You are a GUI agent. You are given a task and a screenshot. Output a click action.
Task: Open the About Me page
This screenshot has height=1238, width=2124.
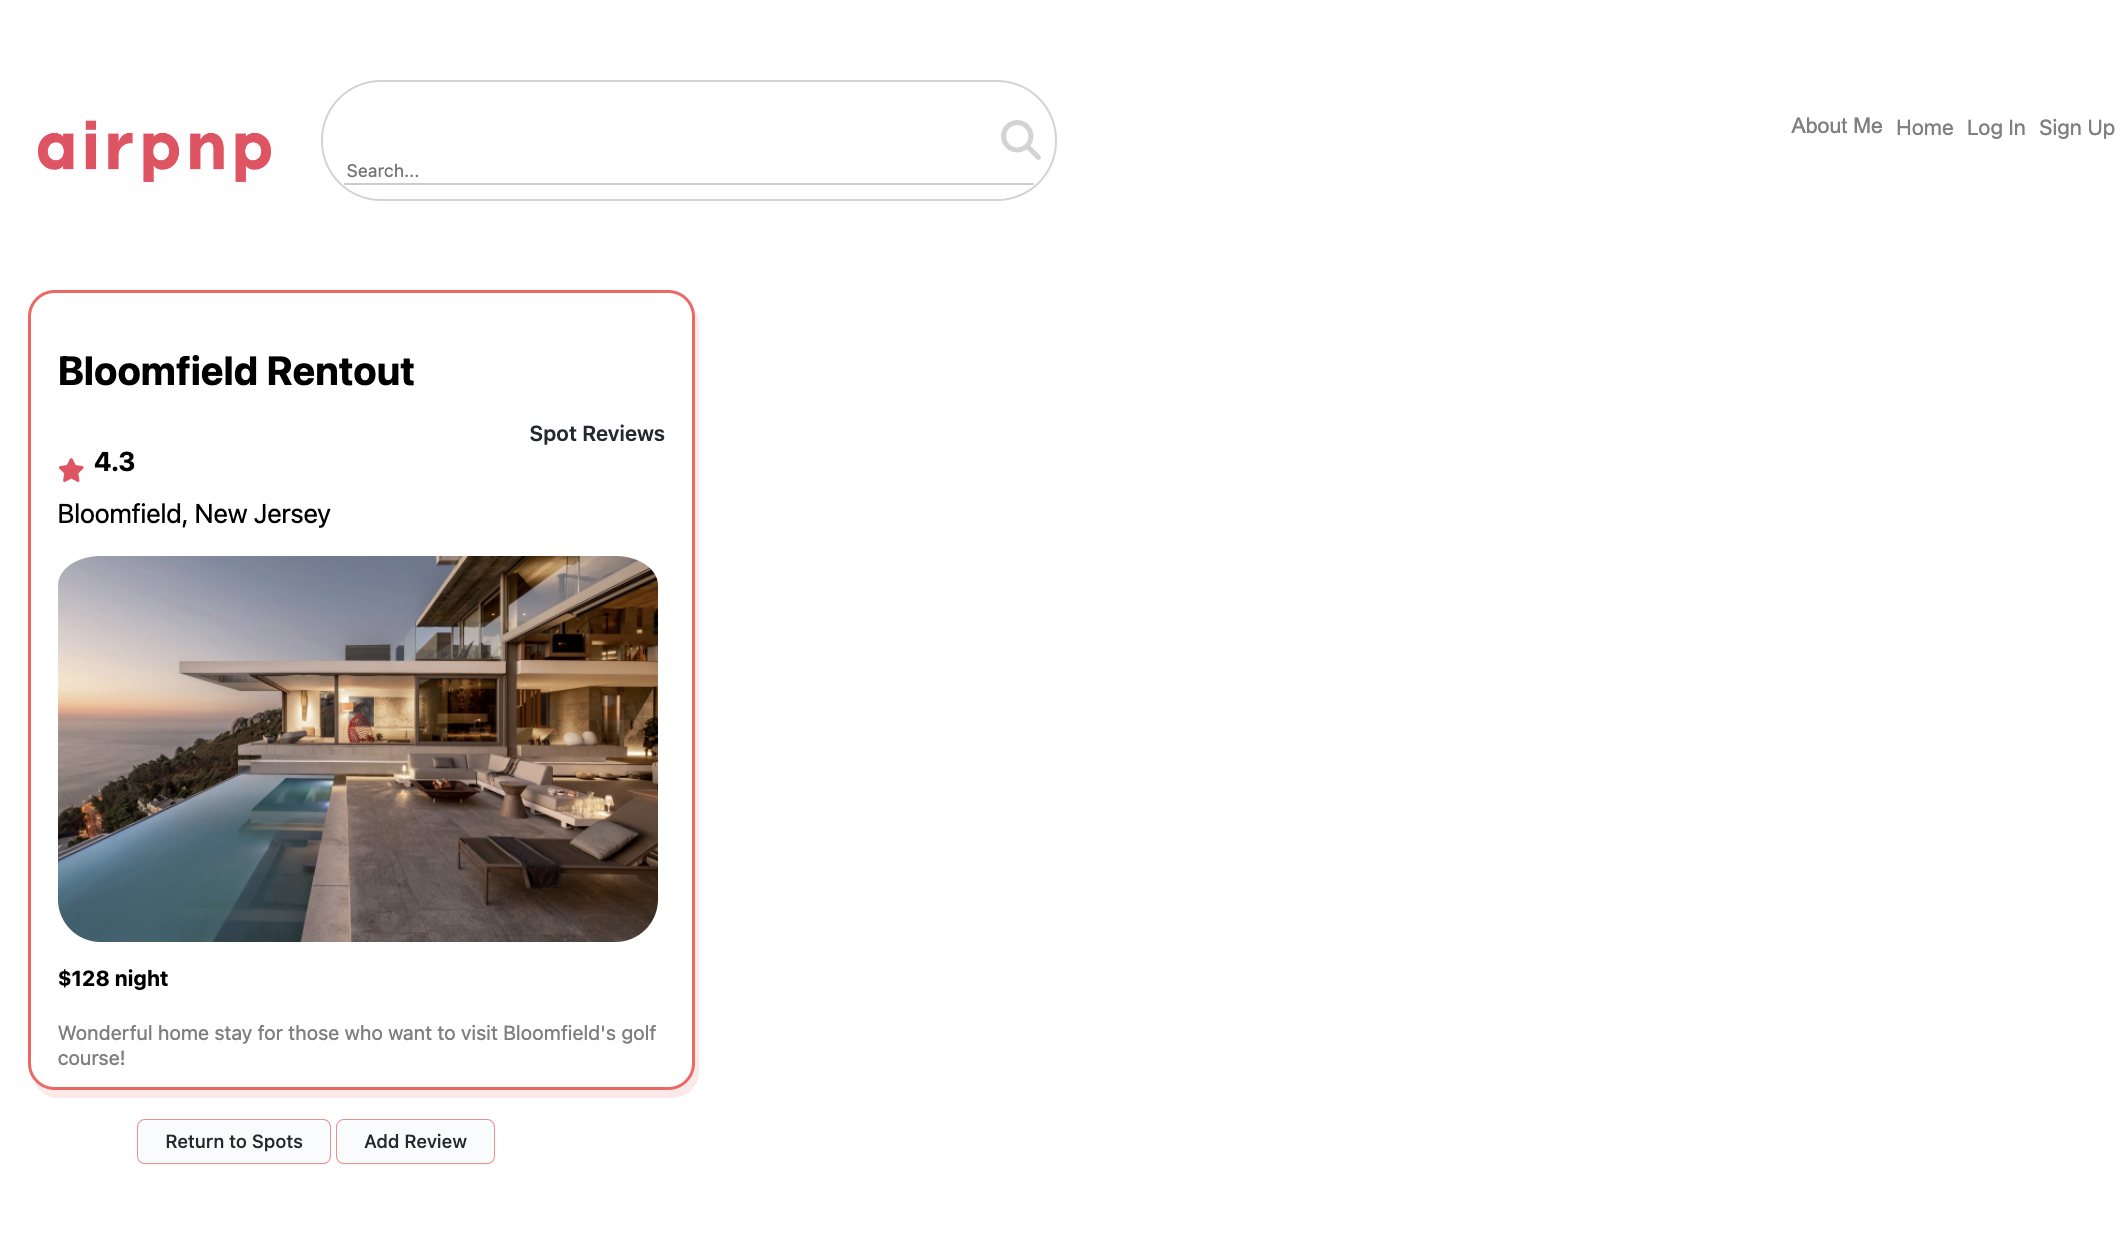click(x=1836, y=126)
